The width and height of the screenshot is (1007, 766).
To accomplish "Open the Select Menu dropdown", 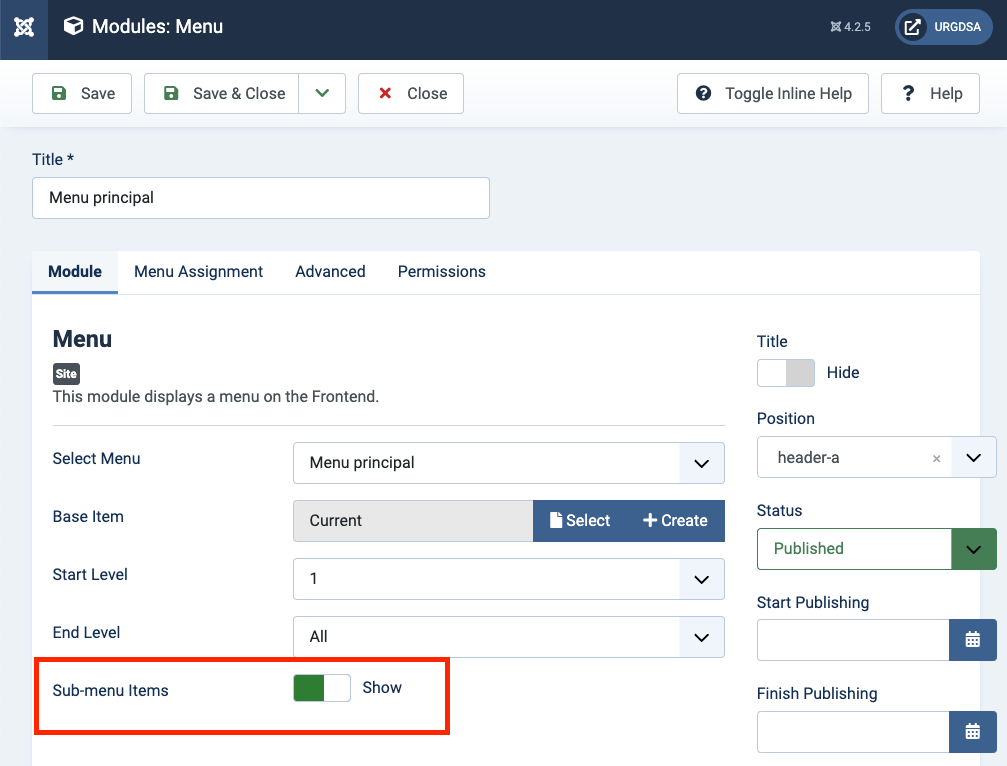I will click(508, 463).
